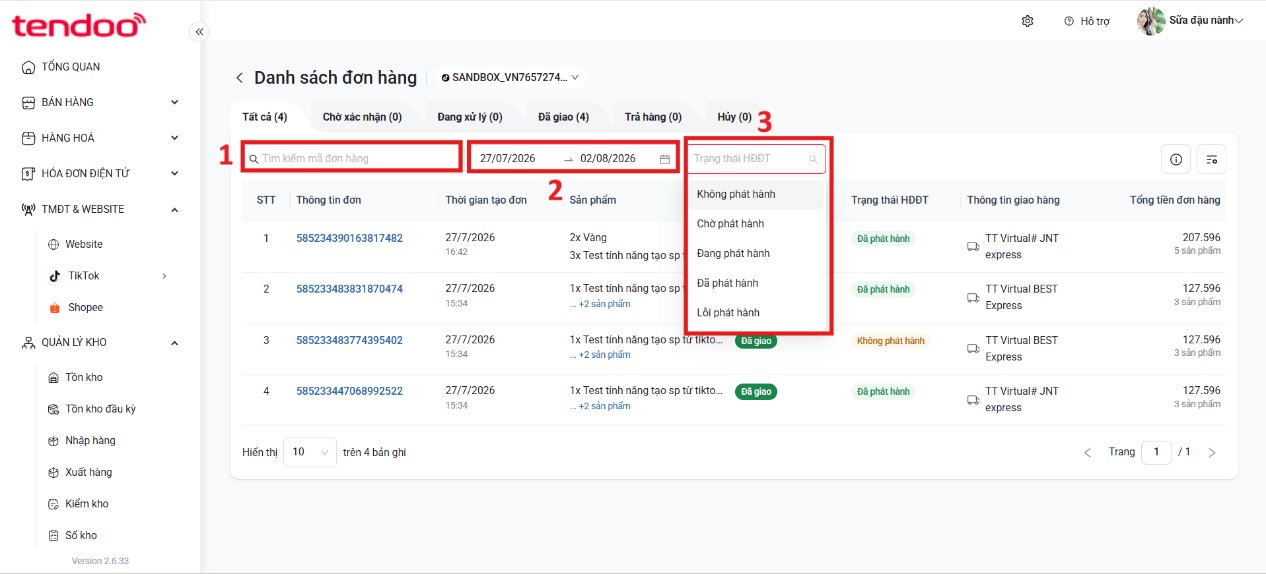Click the TikTok icon in sidebar
Screen dimensions: 1266x574
point(55,276)
